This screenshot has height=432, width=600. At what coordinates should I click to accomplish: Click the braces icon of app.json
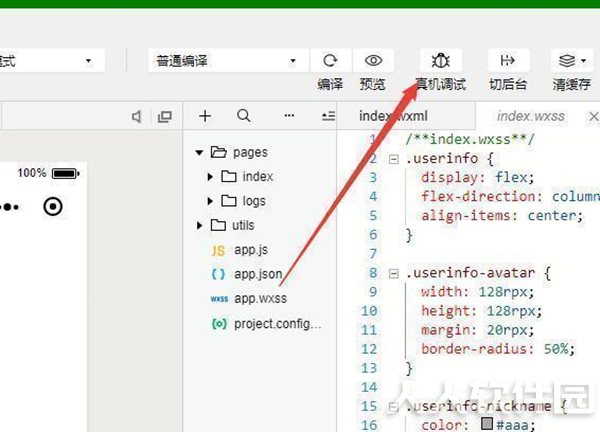click(218, 274)
